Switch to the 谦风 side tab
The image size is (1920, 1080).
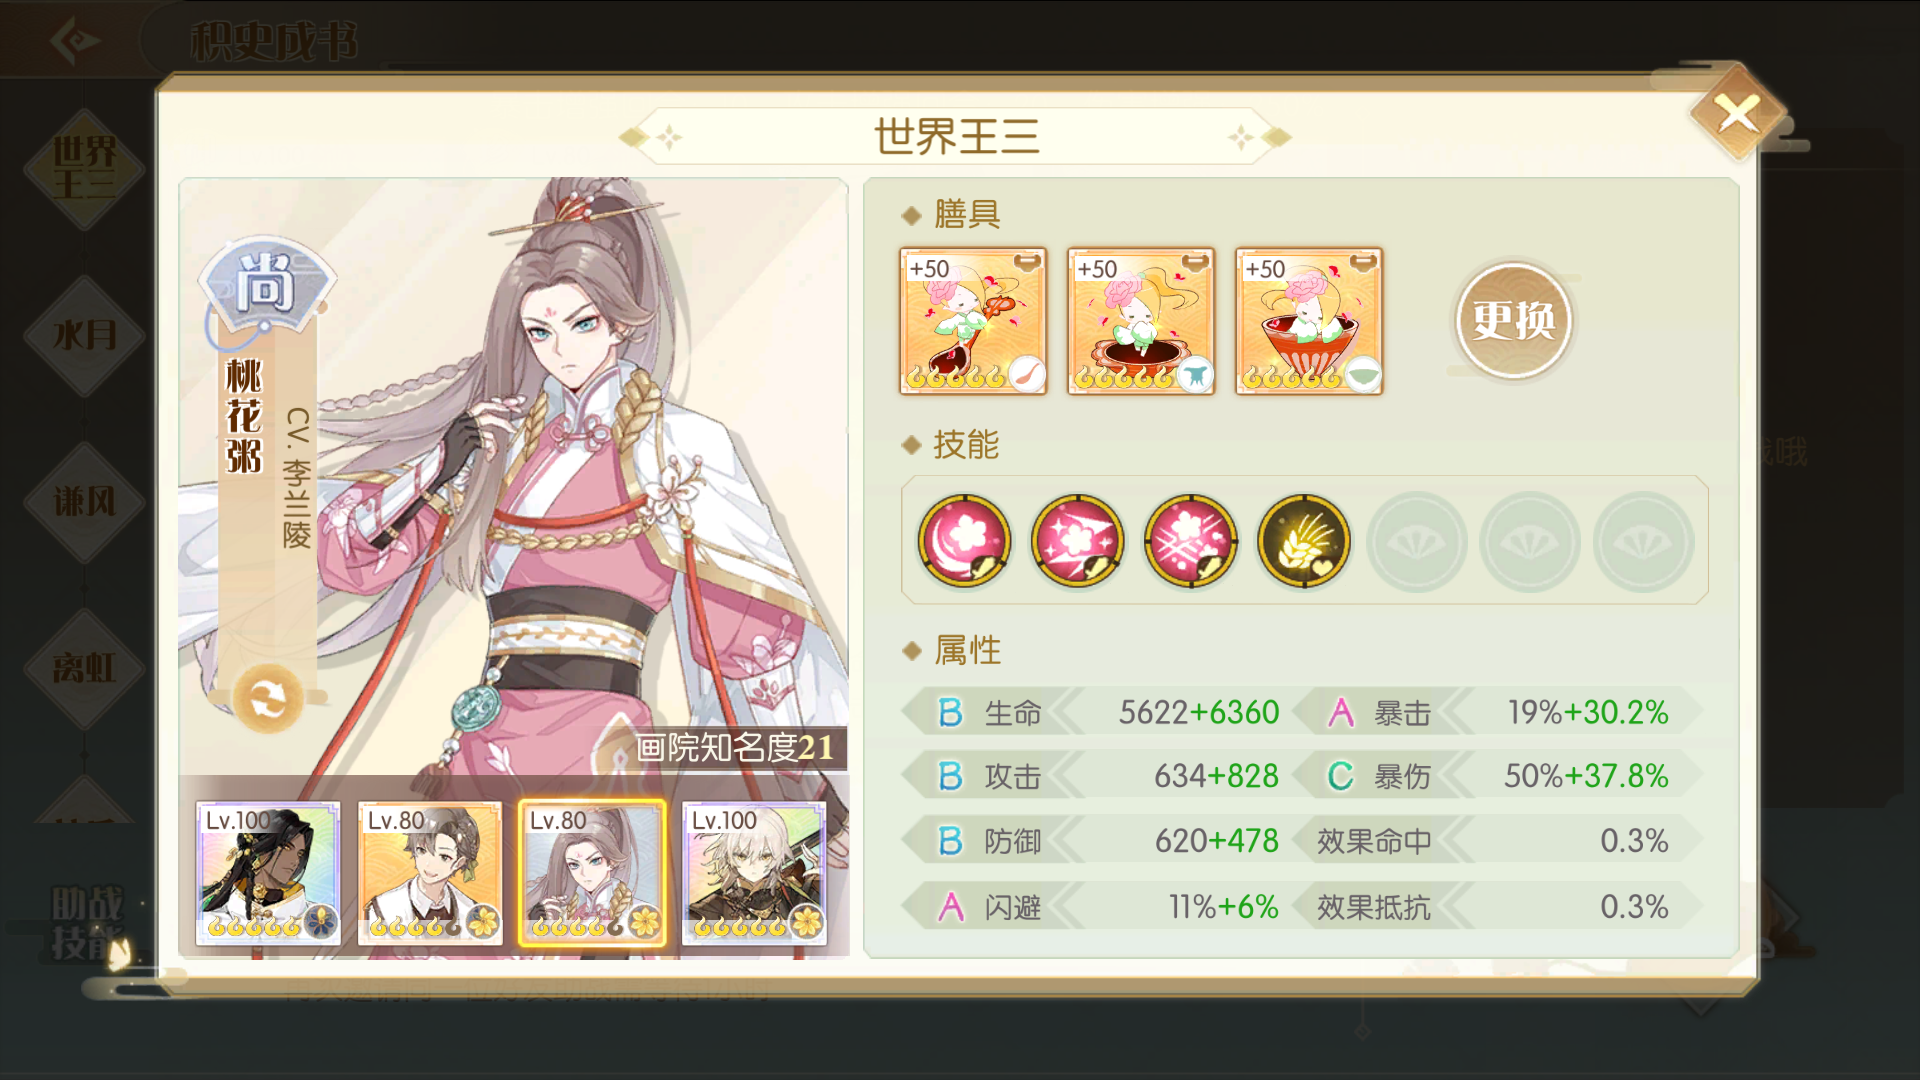tap(85, 501)
